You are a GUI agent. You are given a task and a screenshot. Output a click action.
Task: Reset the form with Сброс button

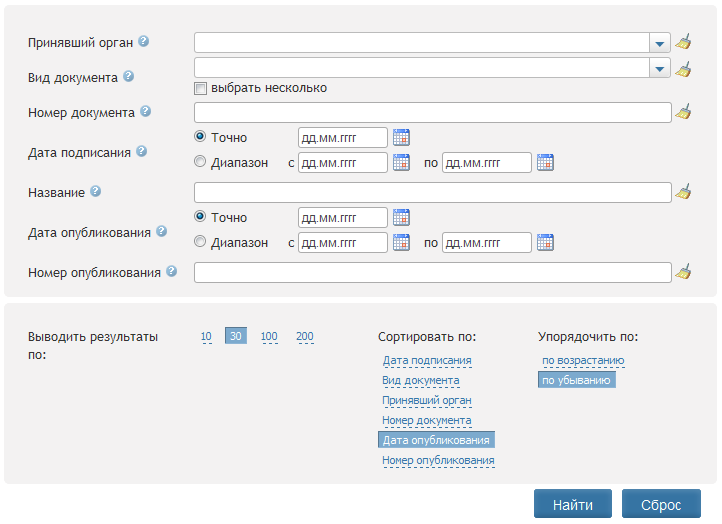coord(661,504)
